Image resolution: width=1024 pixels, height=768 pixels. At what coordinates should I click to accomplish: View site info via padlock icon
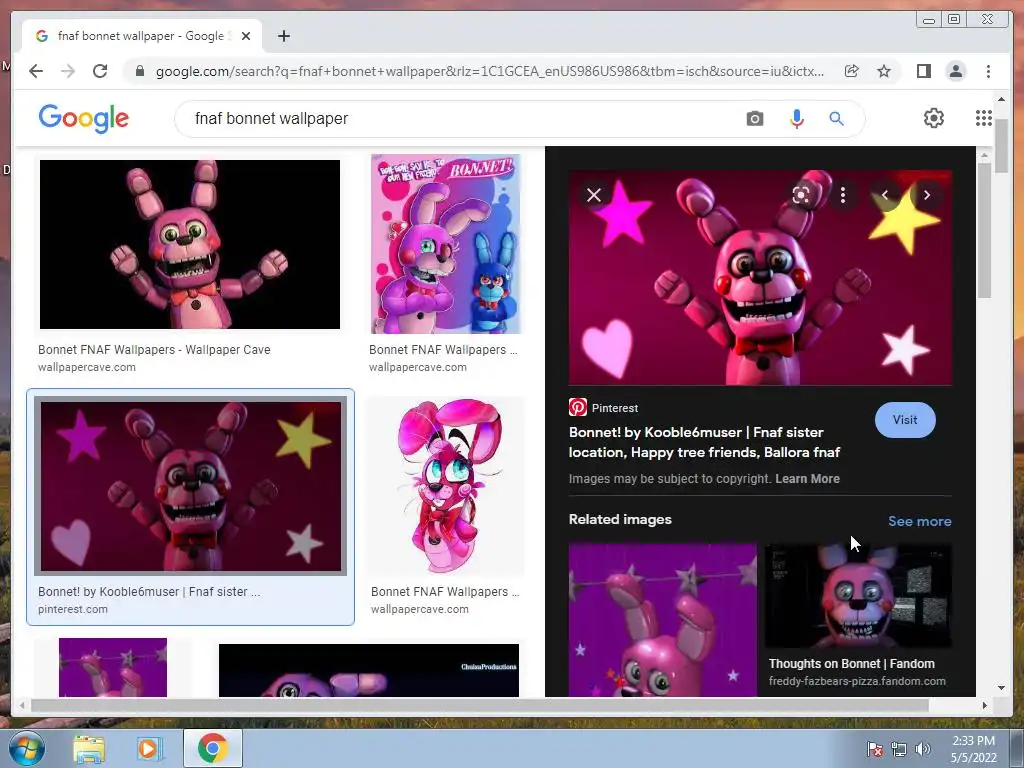tap(139, 71)
